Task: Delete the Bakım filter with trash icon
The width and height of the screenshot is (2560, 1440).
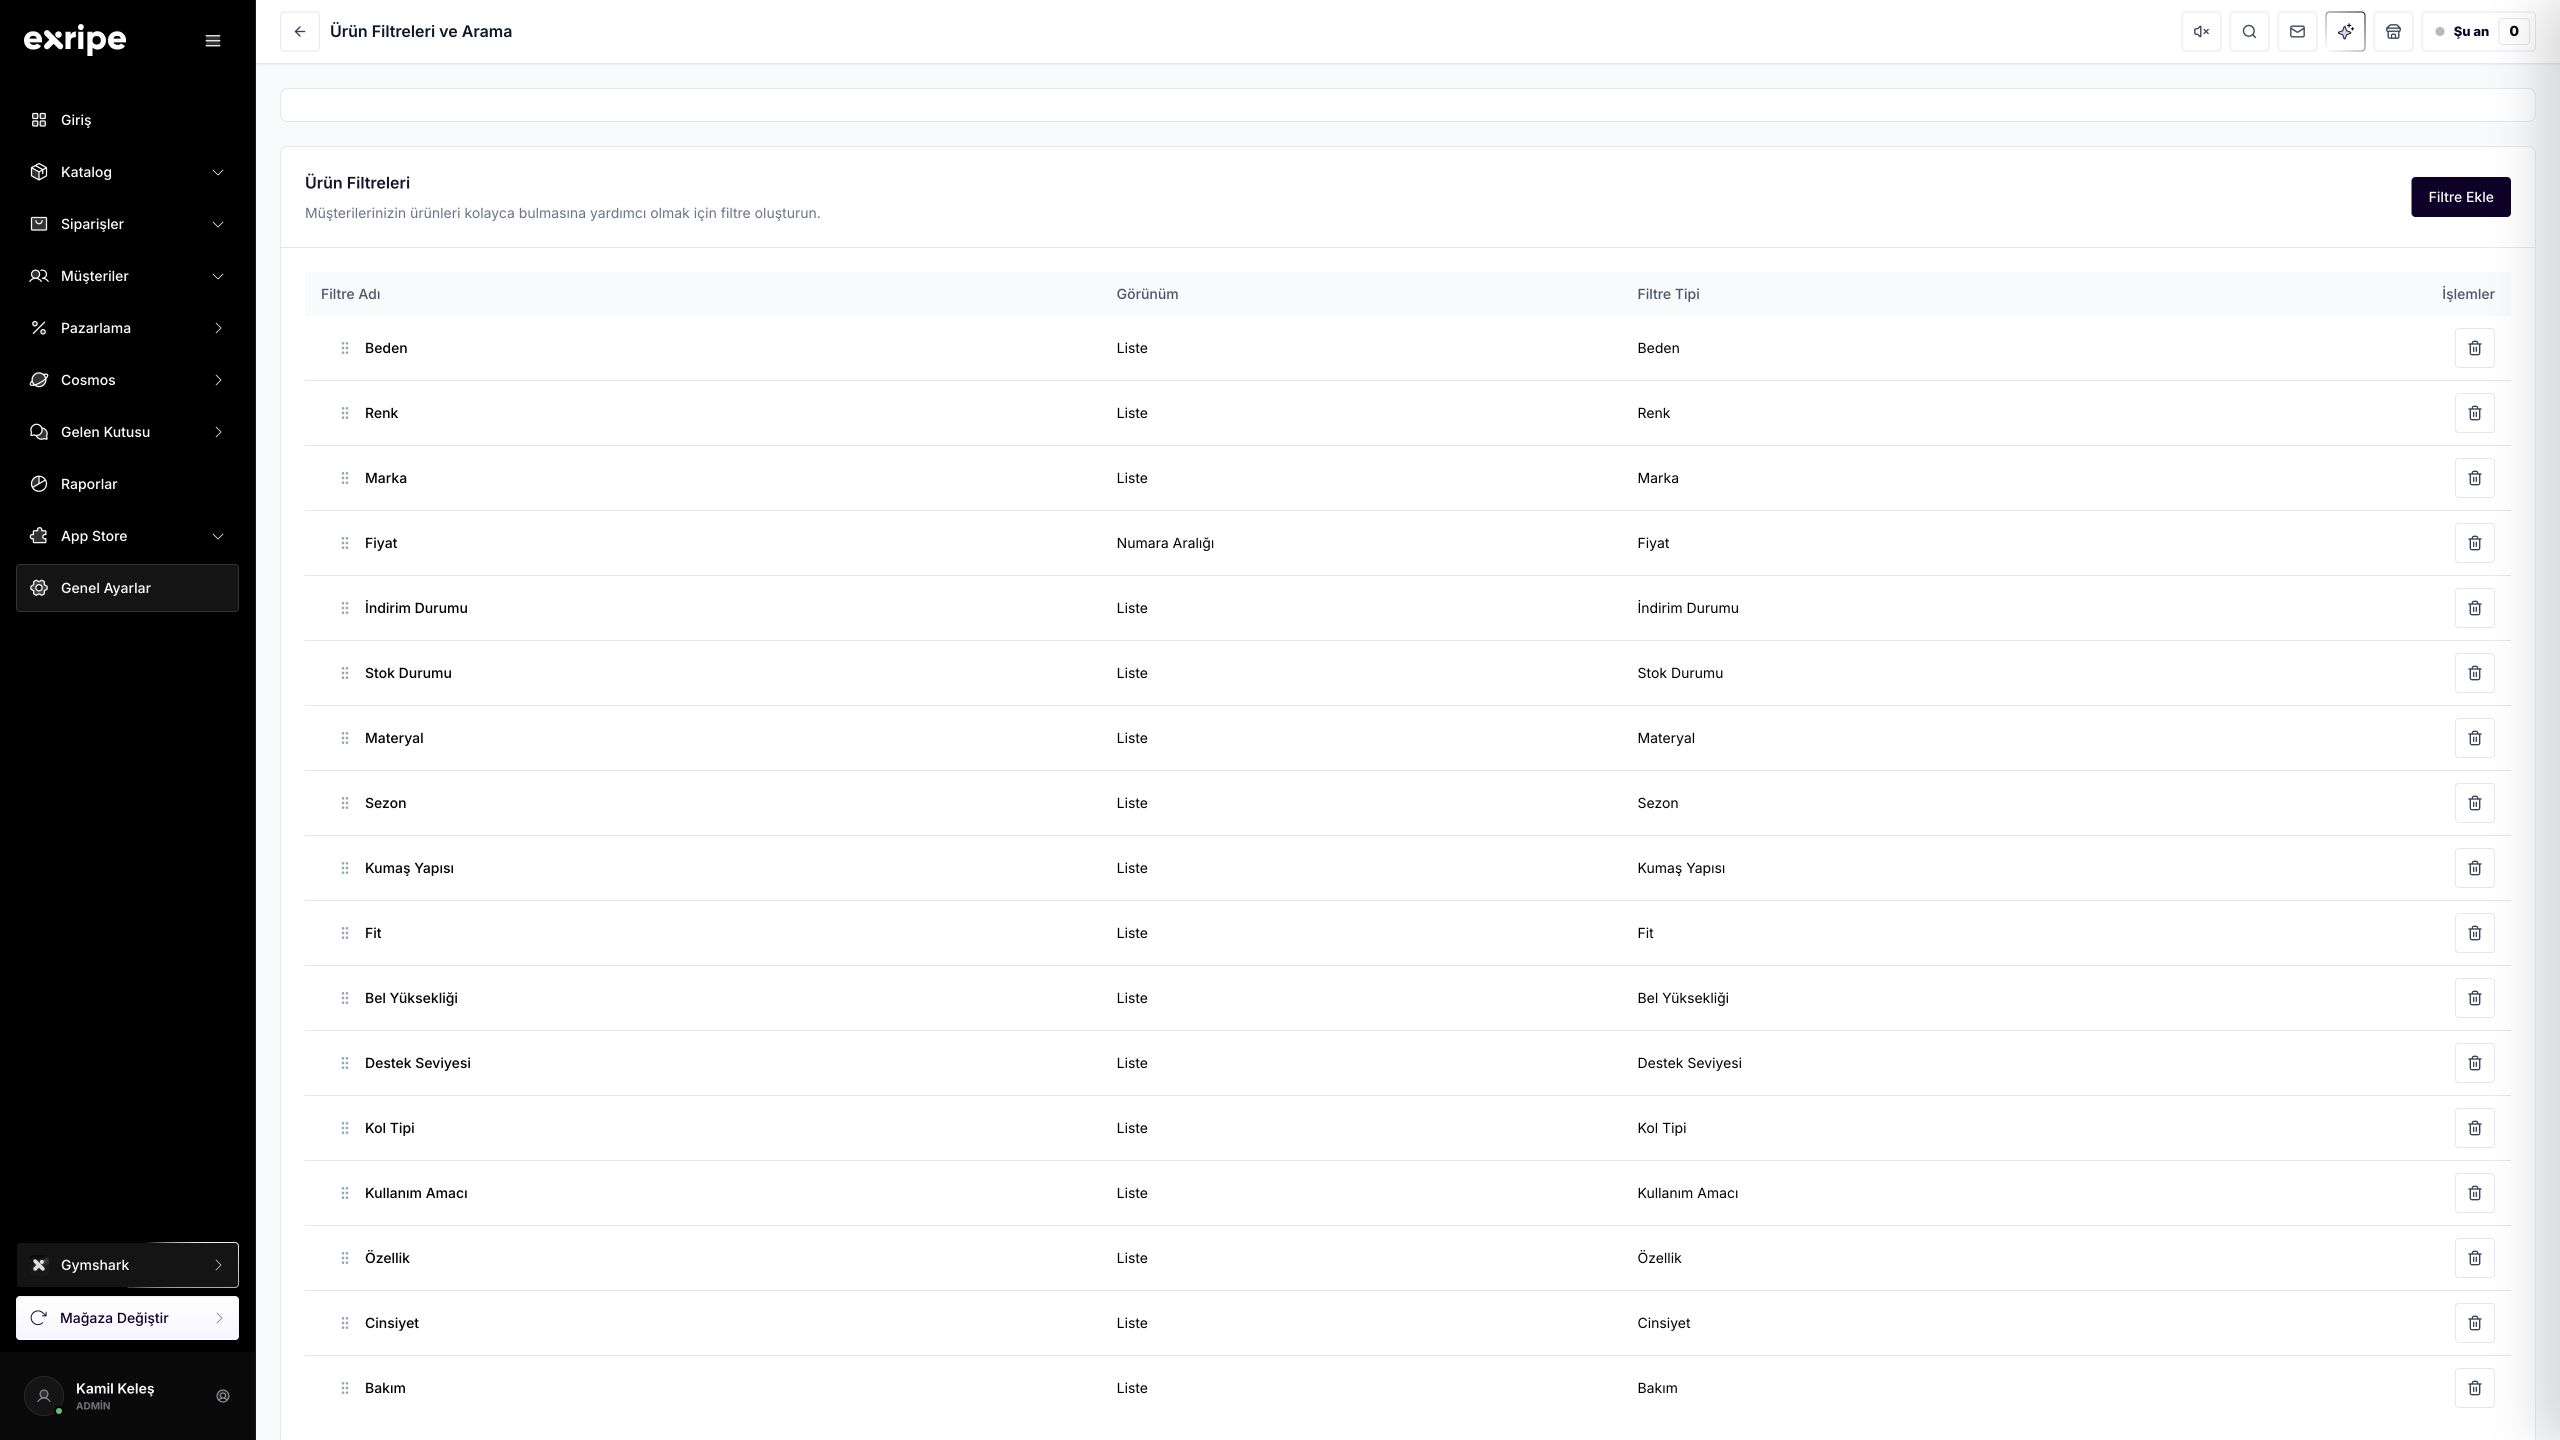Action: (2474, 1388)
